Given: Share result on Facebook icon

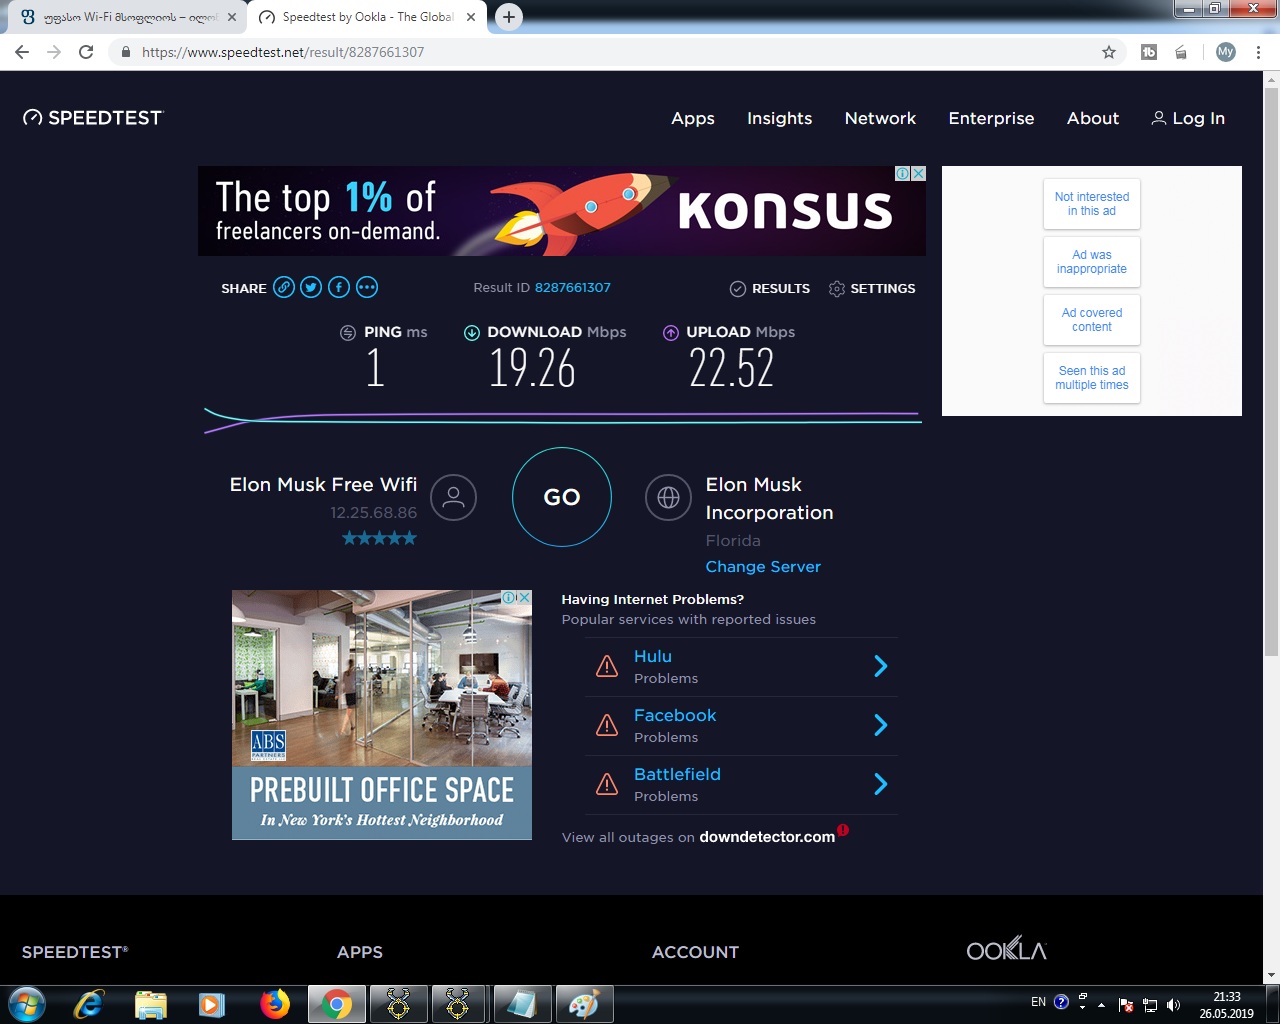Looking at the screenshot, I should tap(339, 288).
